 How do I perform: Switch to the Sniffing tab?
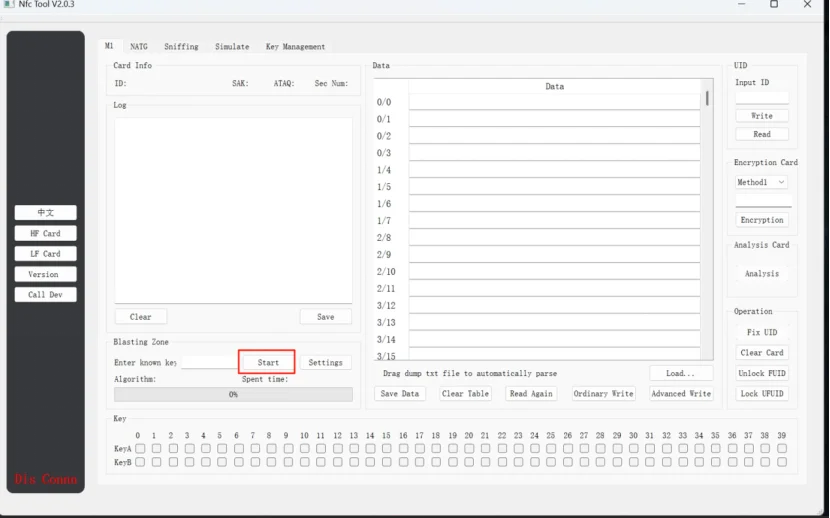coord(181,47)
